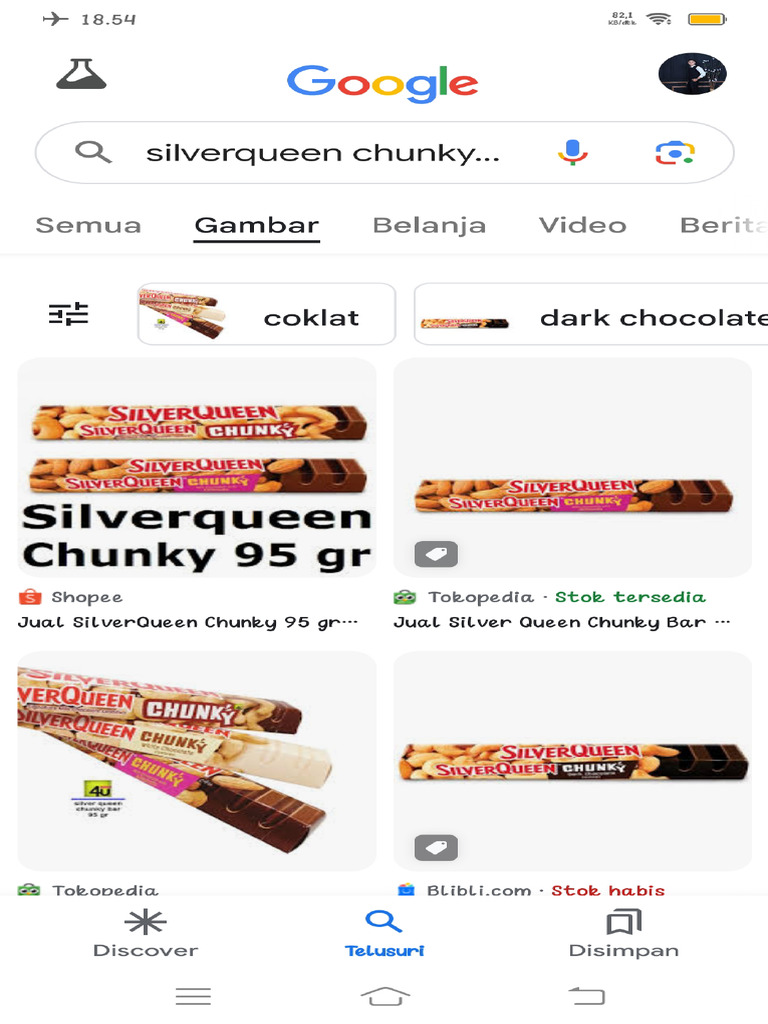Open Tokopedia Silver Queen Chunky Bar link

562,622
